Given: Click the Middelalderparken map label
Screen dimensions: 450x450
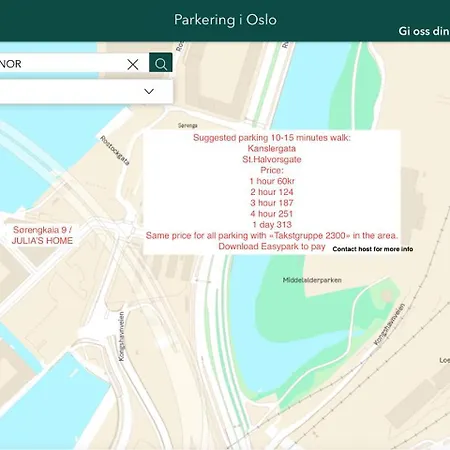Looking at the screenshot, I should point(312,280).
